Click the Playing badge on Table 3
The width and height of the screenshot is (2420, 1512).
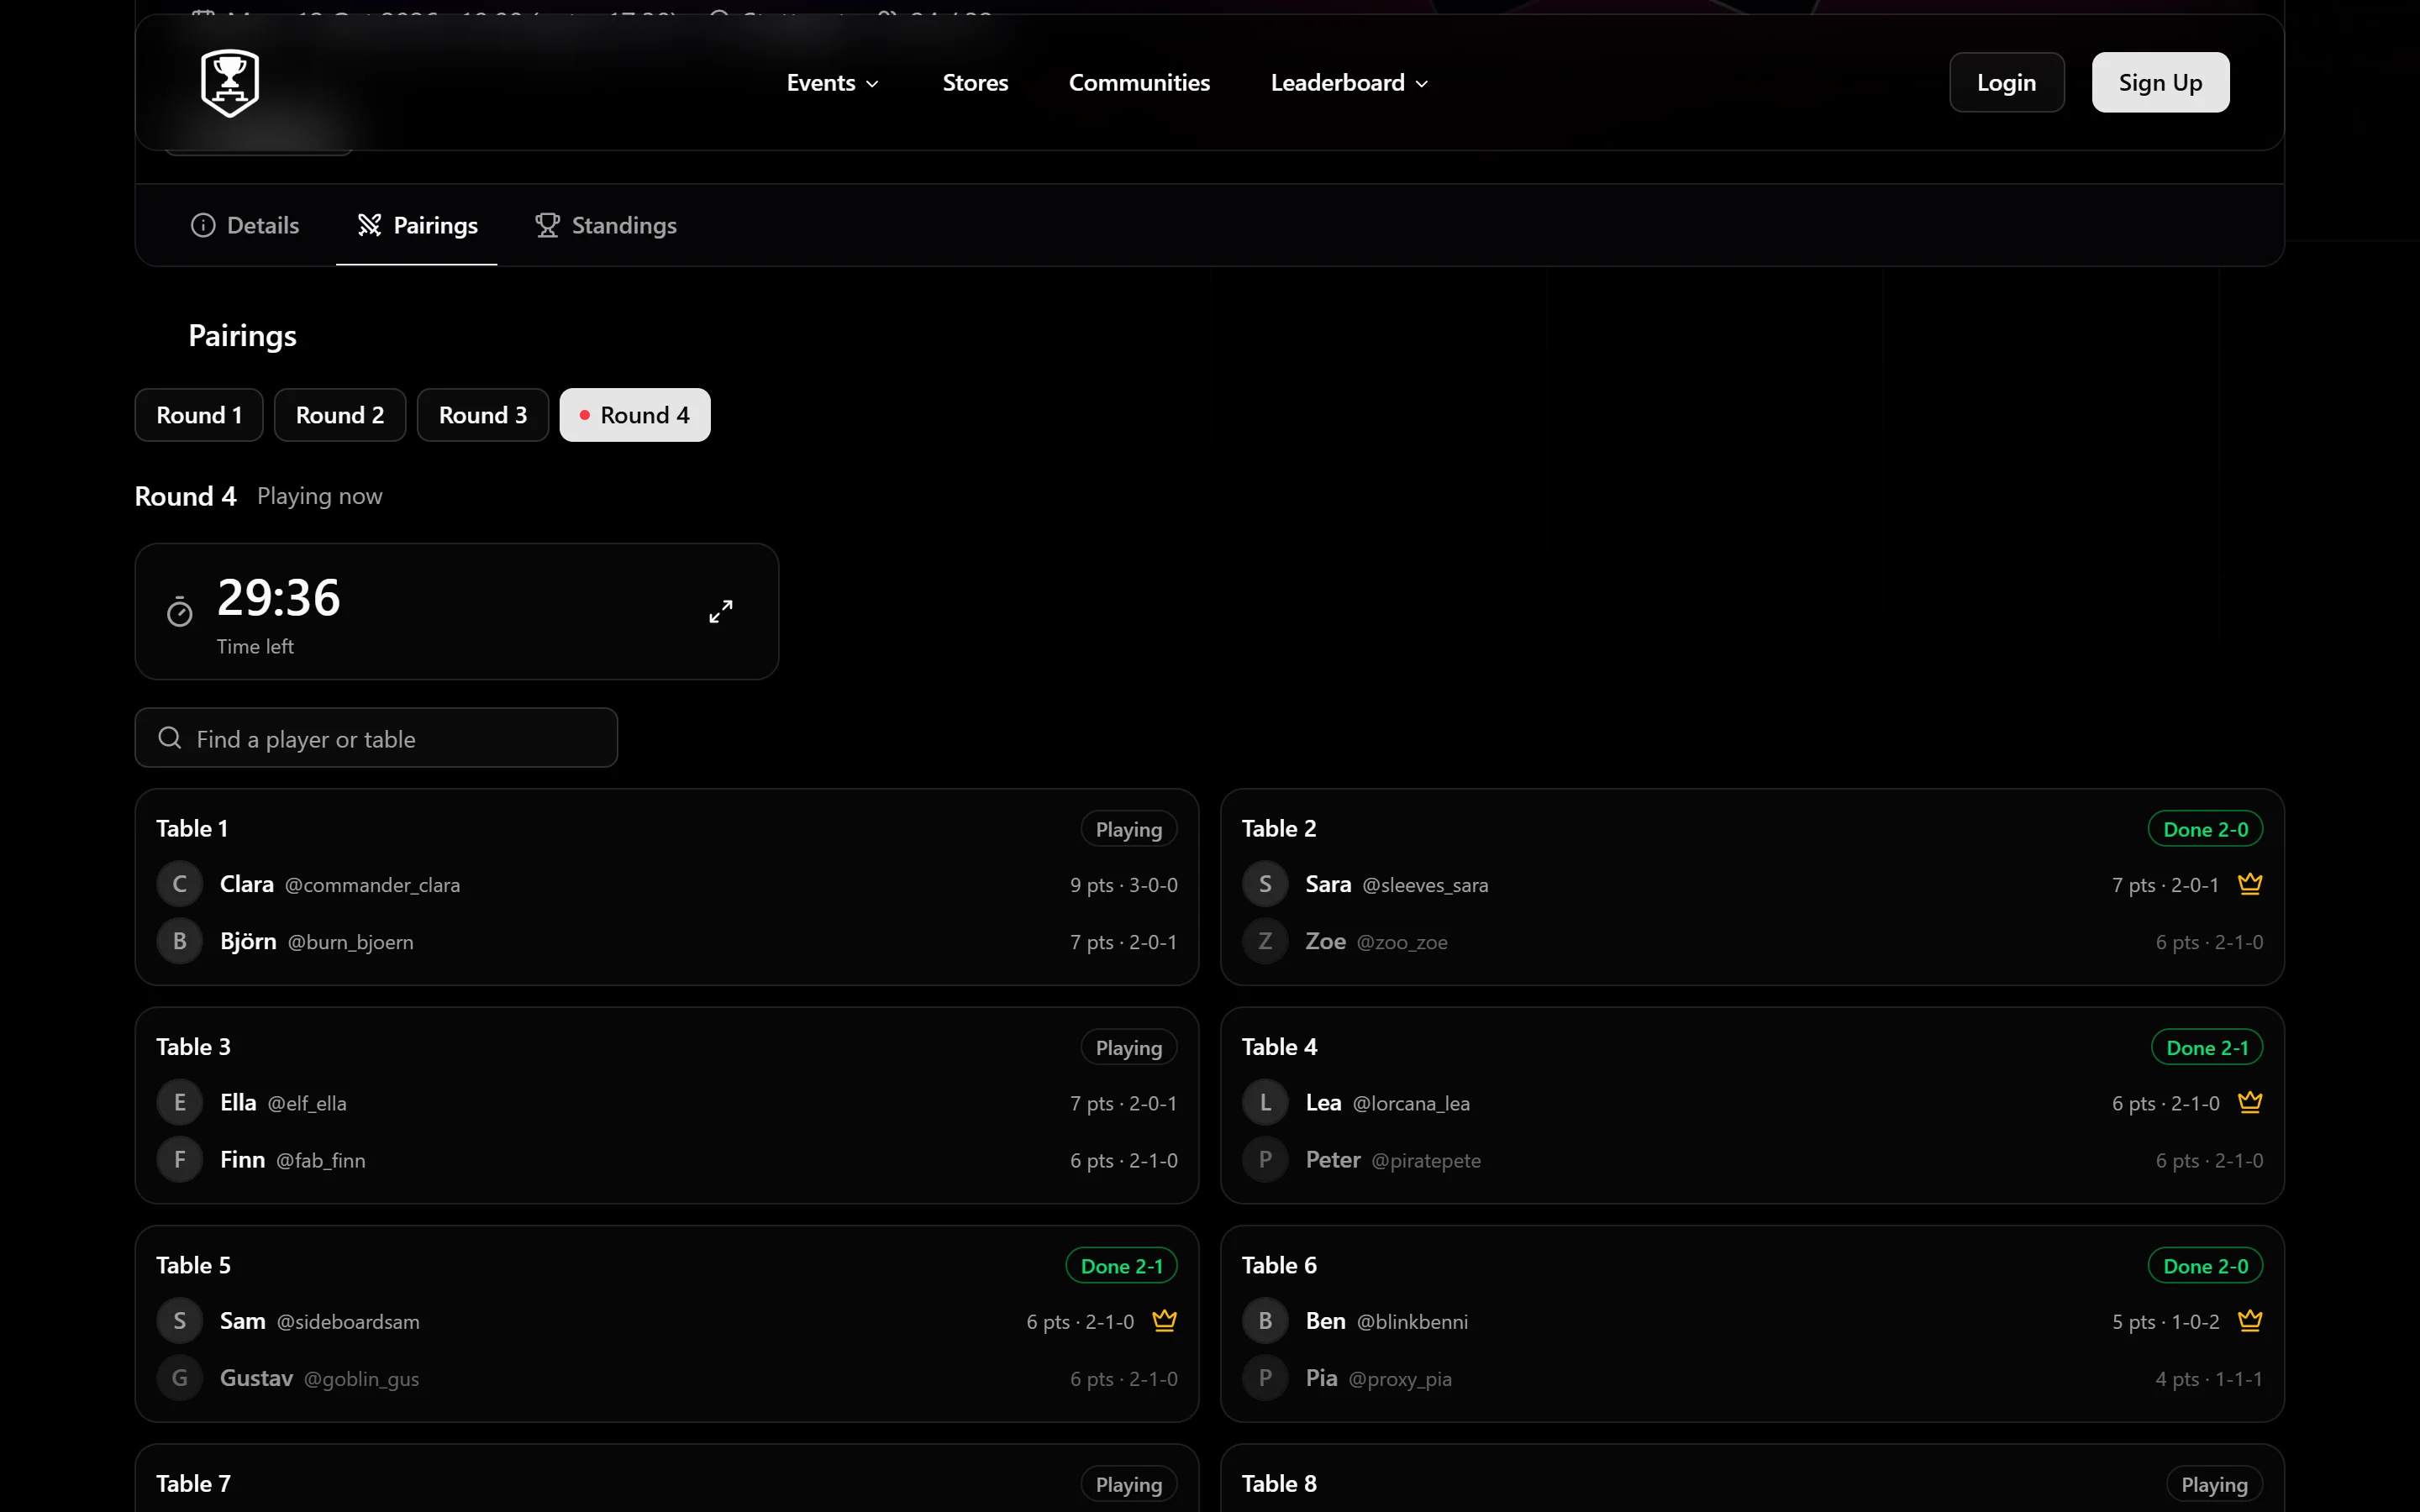(1129, 1047)
